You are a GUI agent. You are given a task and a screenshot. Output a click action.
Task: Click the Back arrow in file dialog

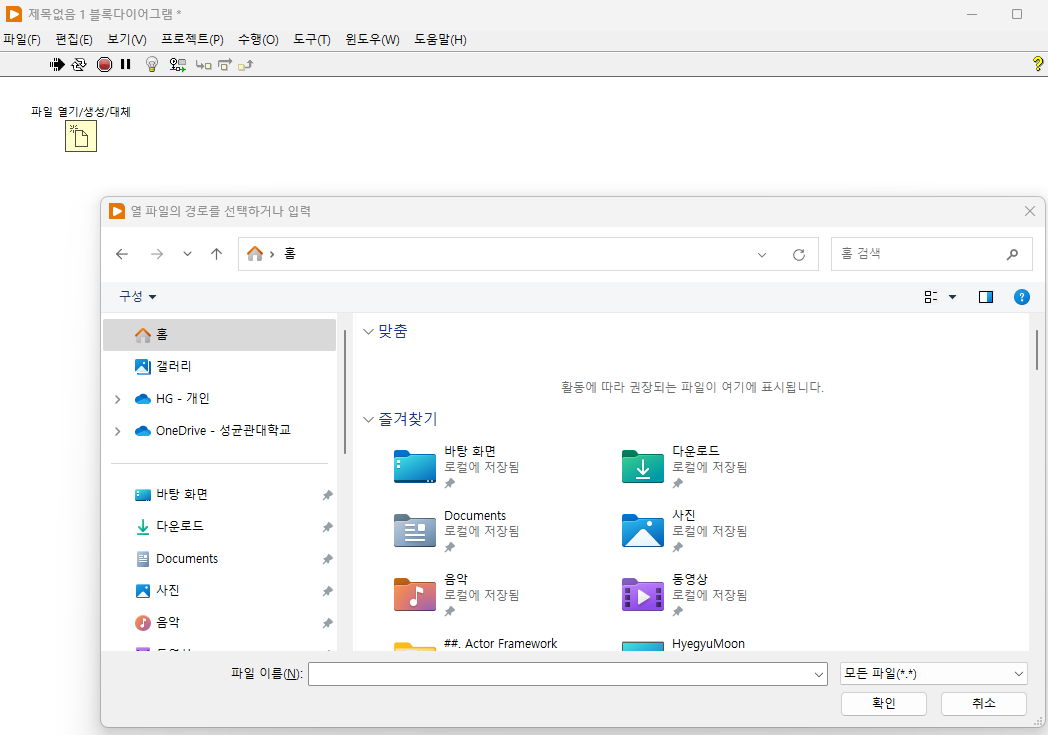click(x=122, y=254)
